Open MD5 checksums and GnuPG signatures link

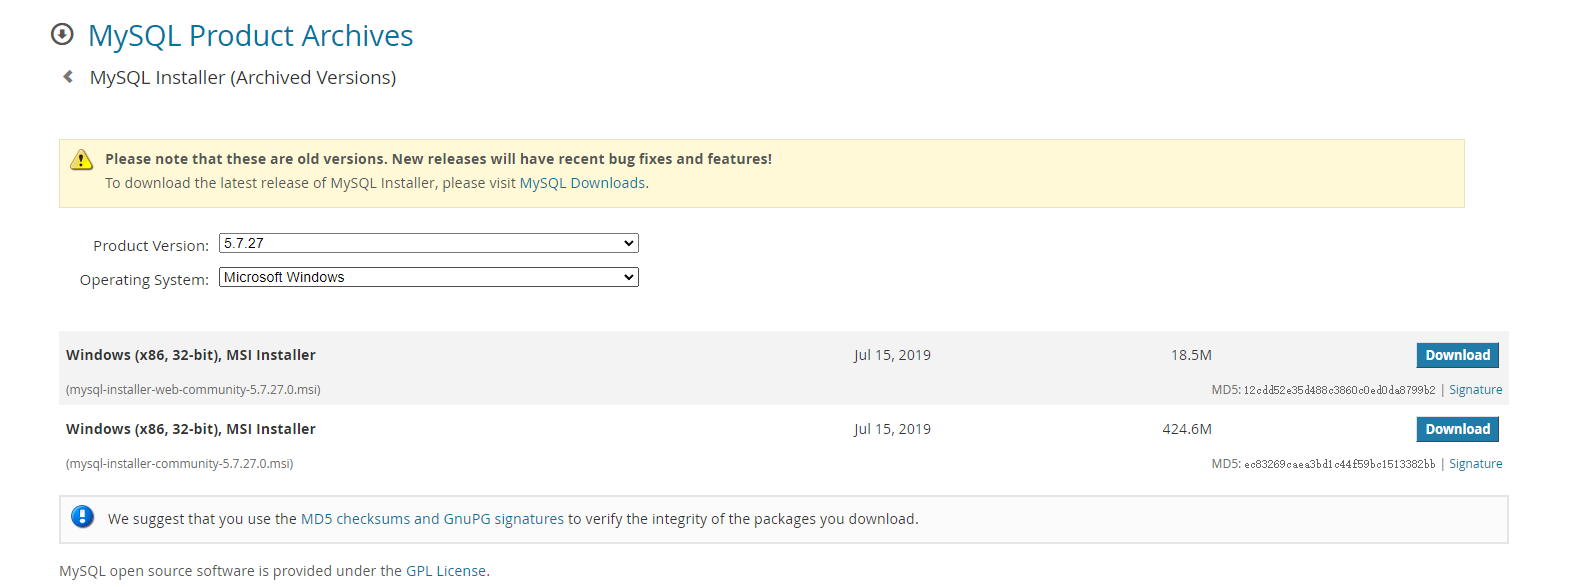pyautogui.click(x=432, y=519)
